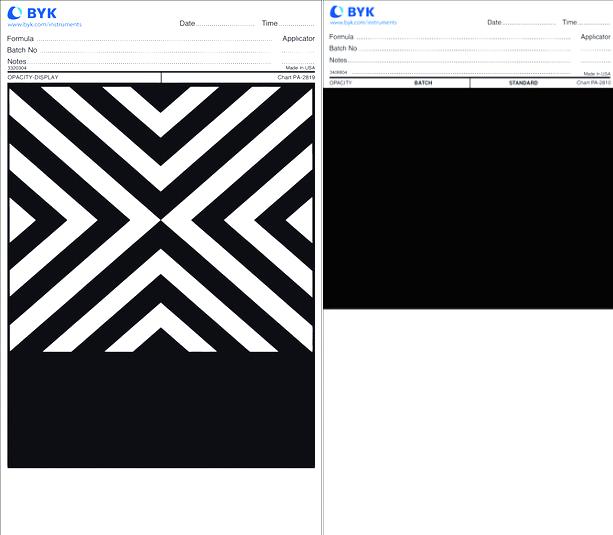This screenshot has width=613, height=535.
Task: Click the Date field on the right chart
Action: (x=521, y=22)
